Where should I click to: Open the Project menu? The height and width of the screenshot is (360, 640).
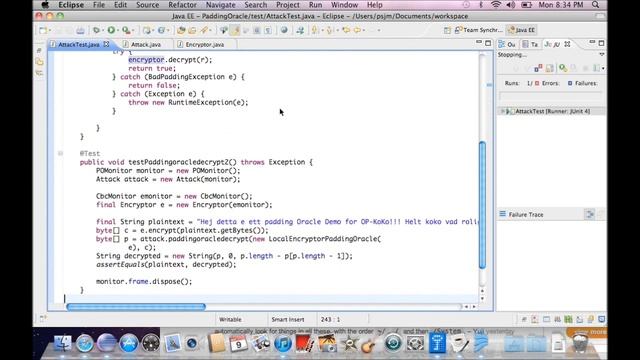click(x=288, y=5)
